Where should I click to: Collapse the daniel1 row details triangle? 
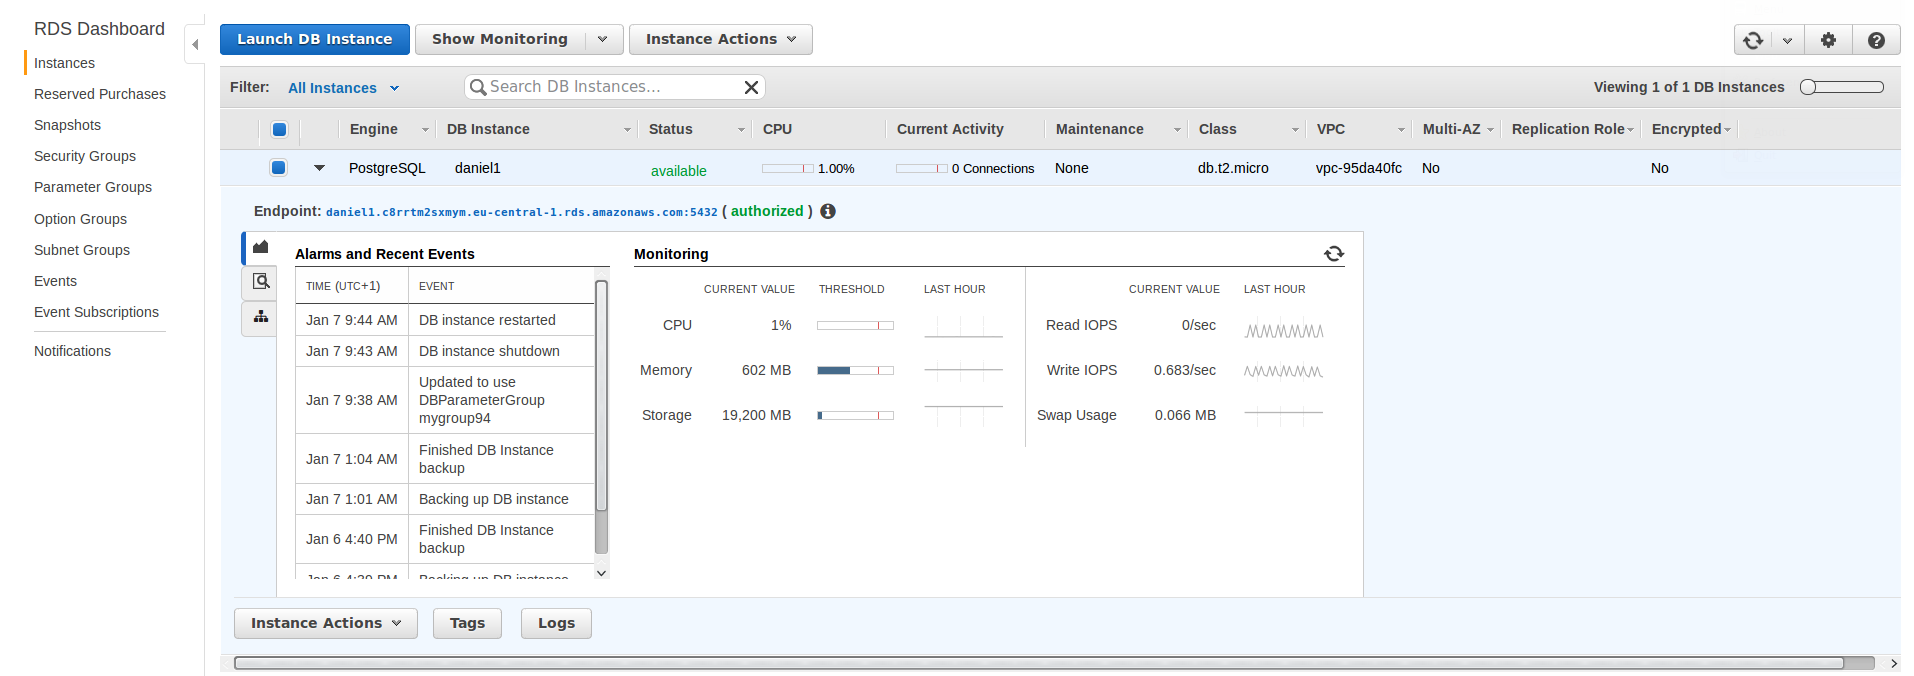pyautogui.click(x=319, y=168)
